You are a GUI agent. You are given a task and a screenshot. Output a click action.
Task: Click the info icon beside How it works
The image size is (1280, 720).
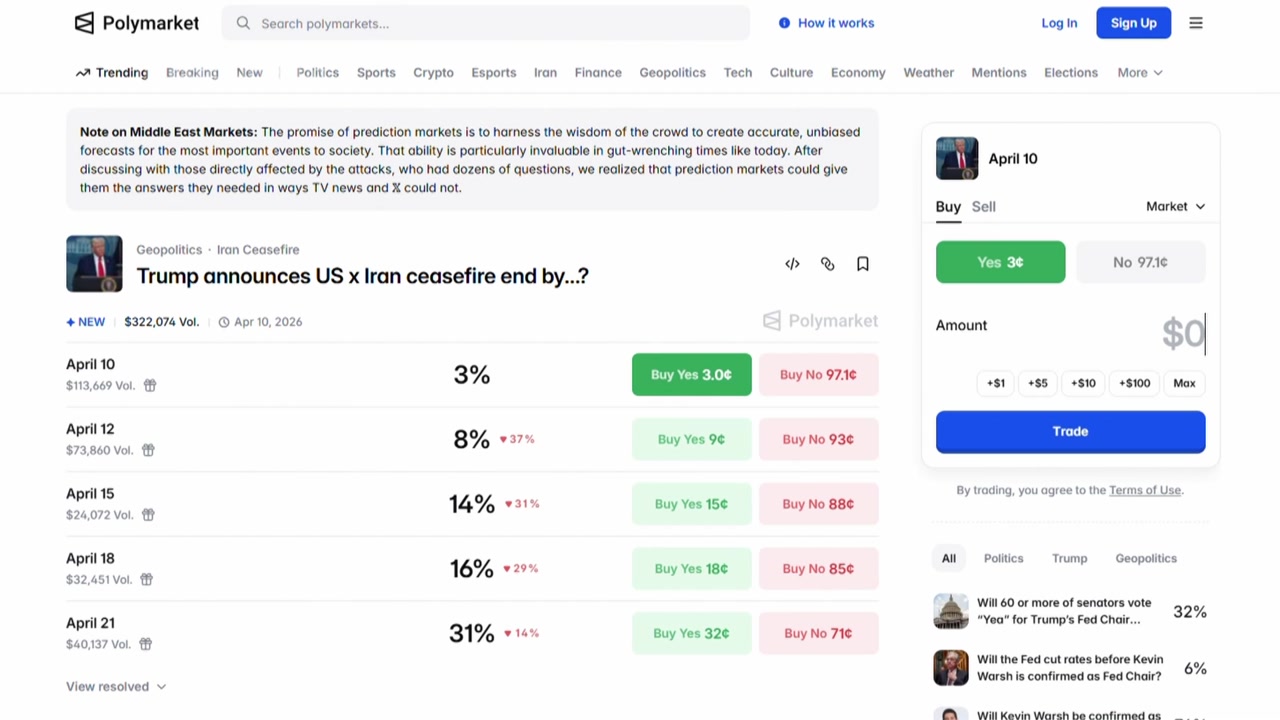(784, 23)
